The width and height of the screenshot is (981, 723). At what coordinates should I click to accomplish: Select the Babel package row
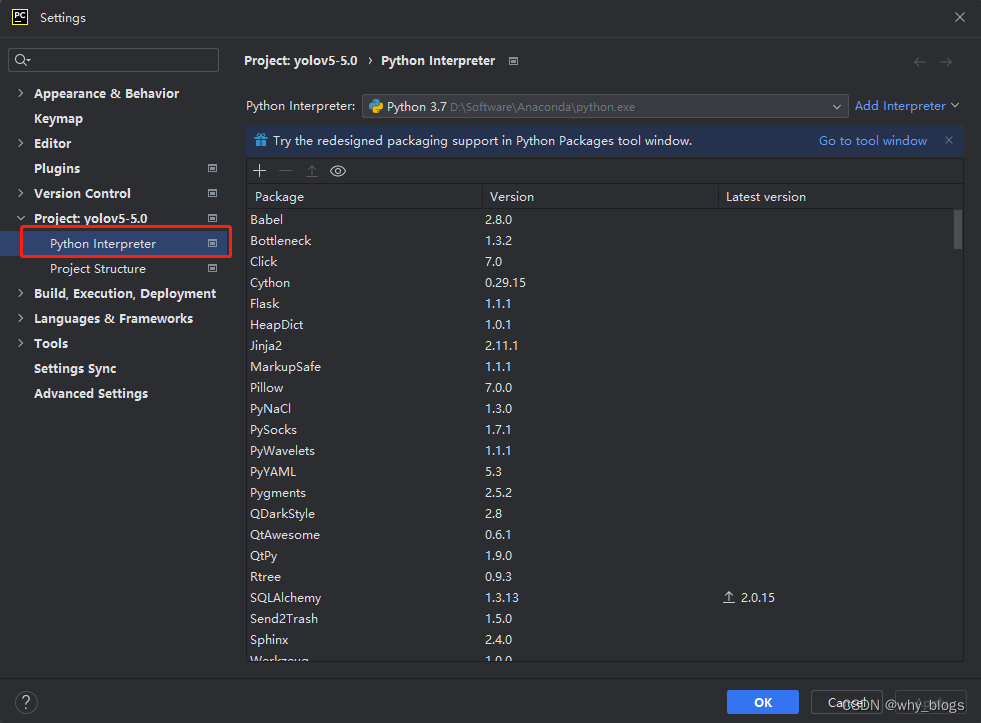pyautogui.click(x=600, y=220)
